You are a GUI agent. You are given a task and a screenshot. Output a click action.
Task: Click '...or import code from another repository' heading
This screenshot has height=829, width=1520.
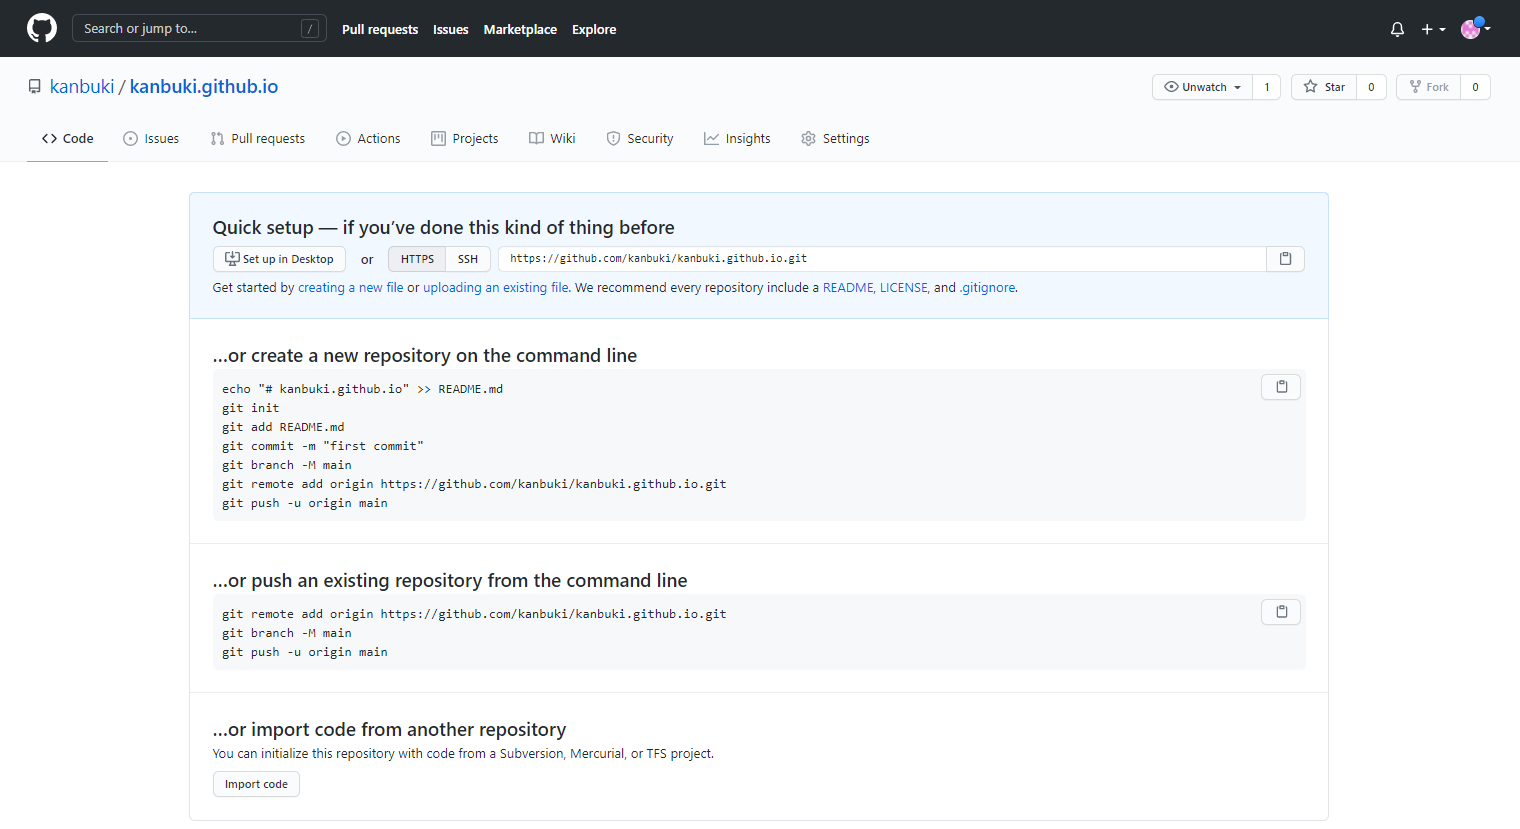click(x=390, y=730)
